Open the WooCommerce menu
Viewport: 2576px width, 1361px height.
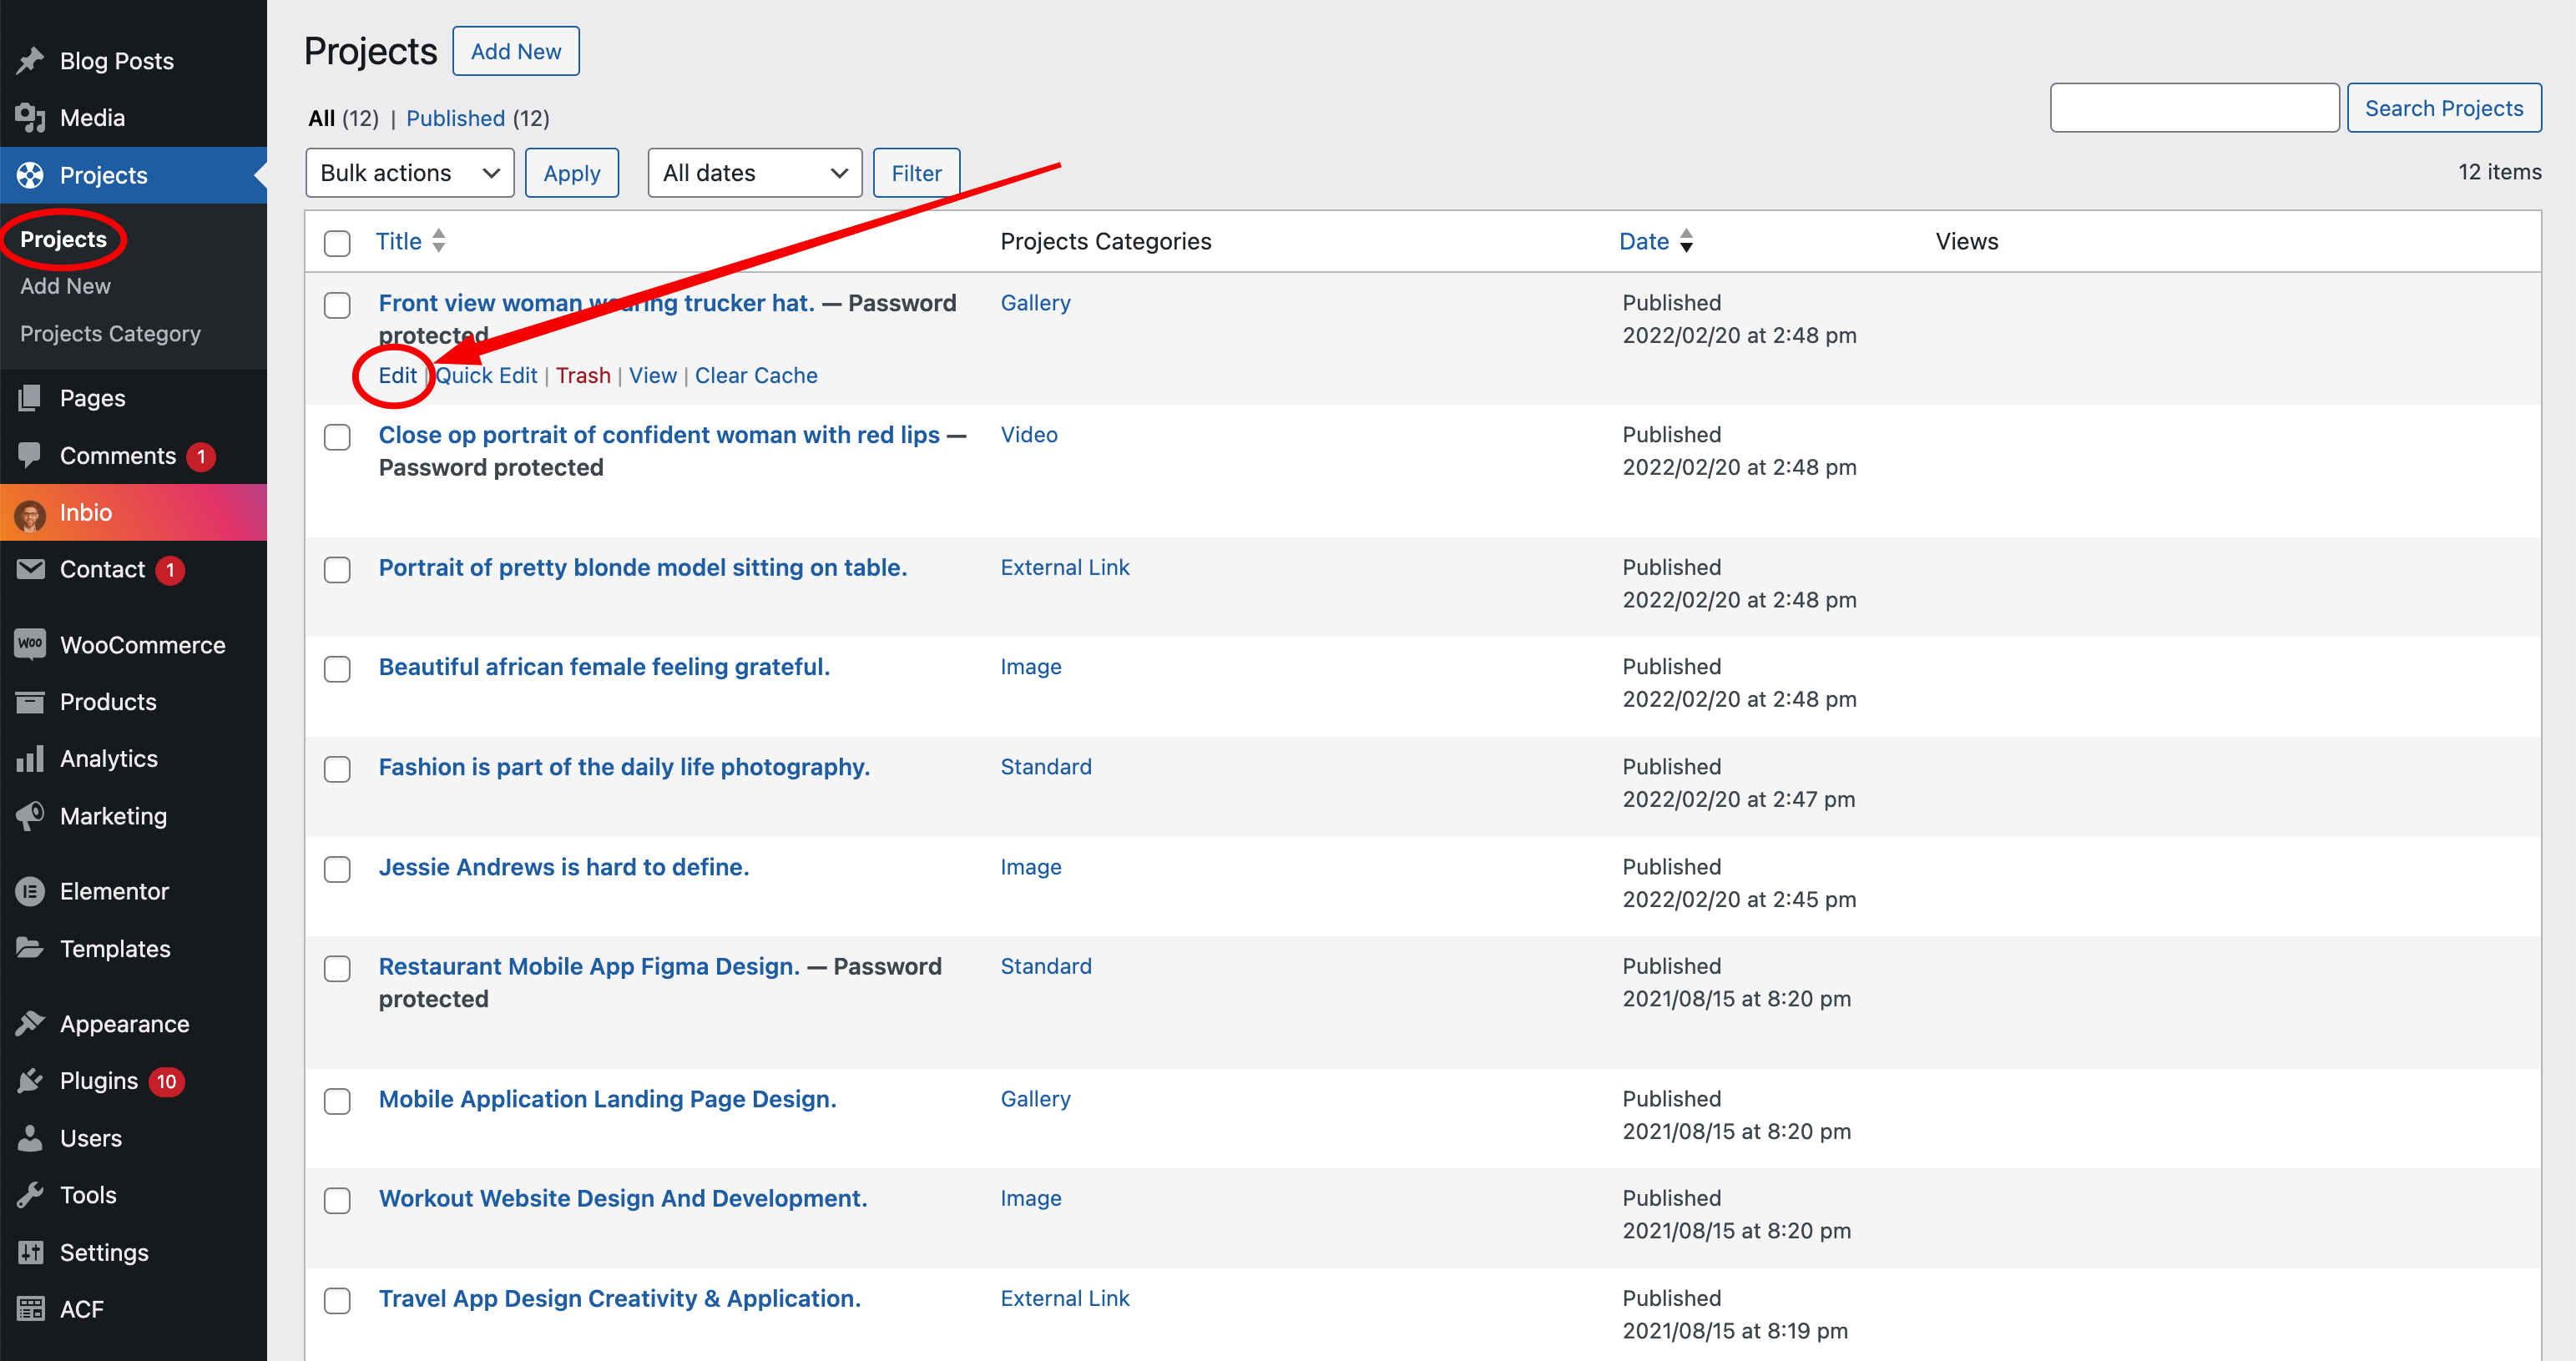(133, 645)
